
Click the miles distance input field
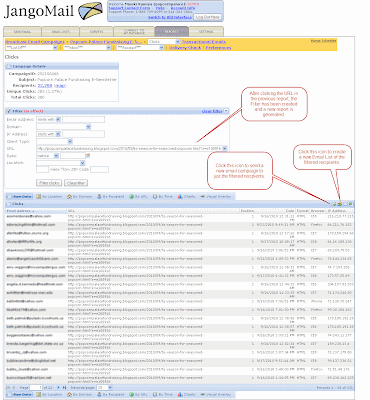42,170
